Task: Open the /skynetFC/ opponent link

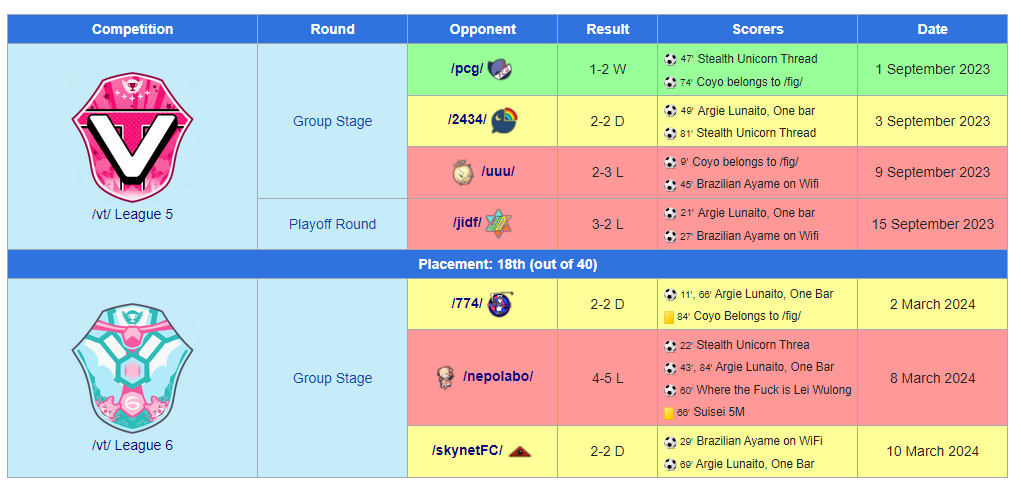Action: point(466,451)
